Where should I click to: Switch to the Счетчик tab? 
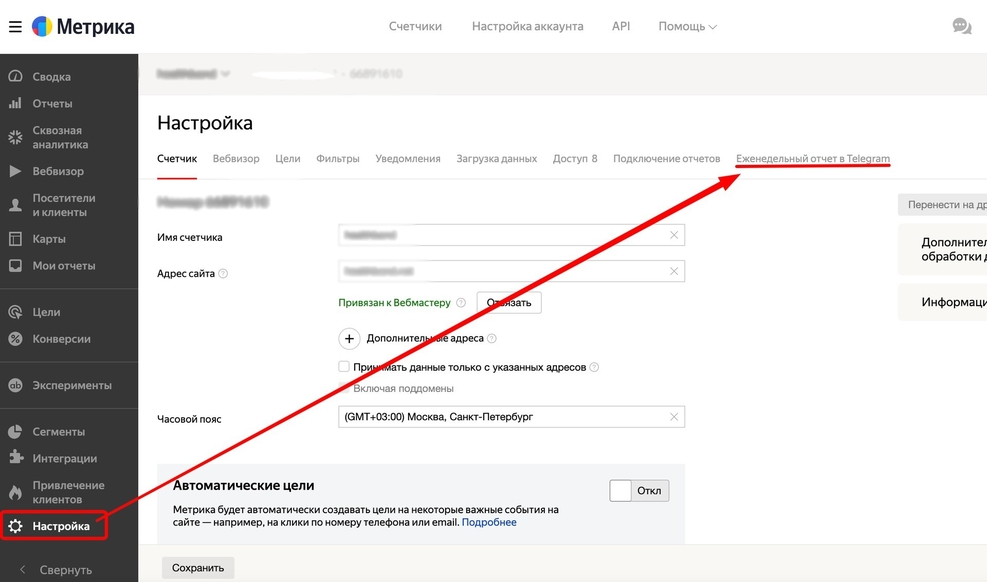[177, 159]
